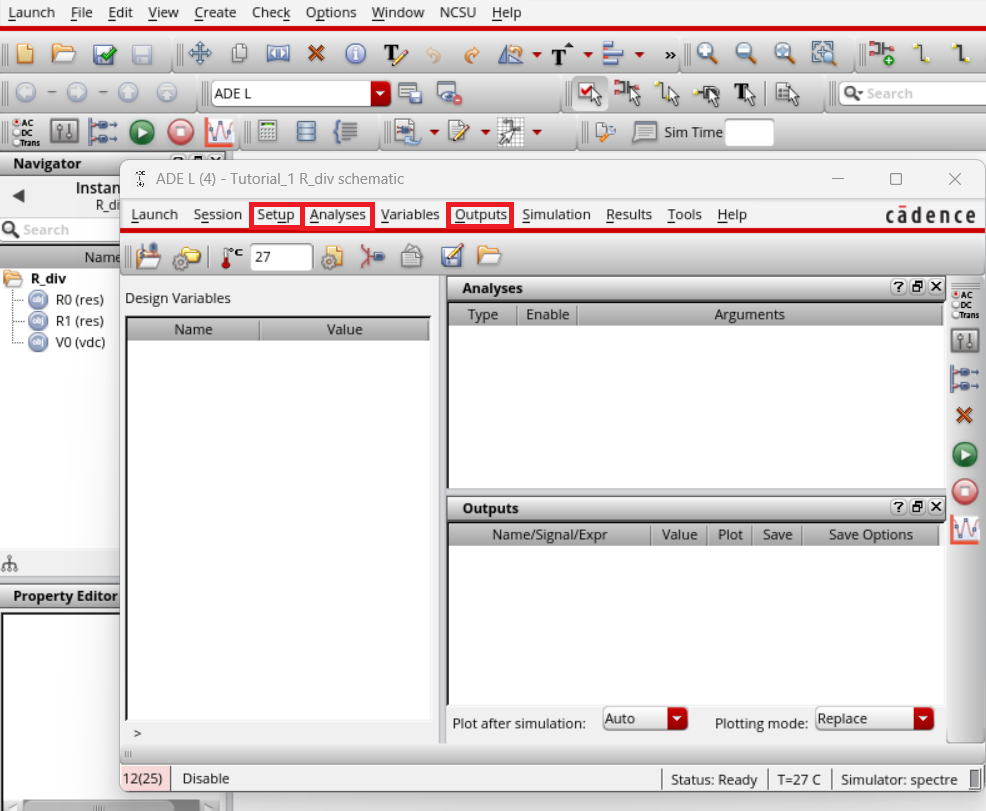The width and height of the screenshot is (986, 811).
Task: Open the Analyses menu in ADE L
Action: tap(338, 215)
